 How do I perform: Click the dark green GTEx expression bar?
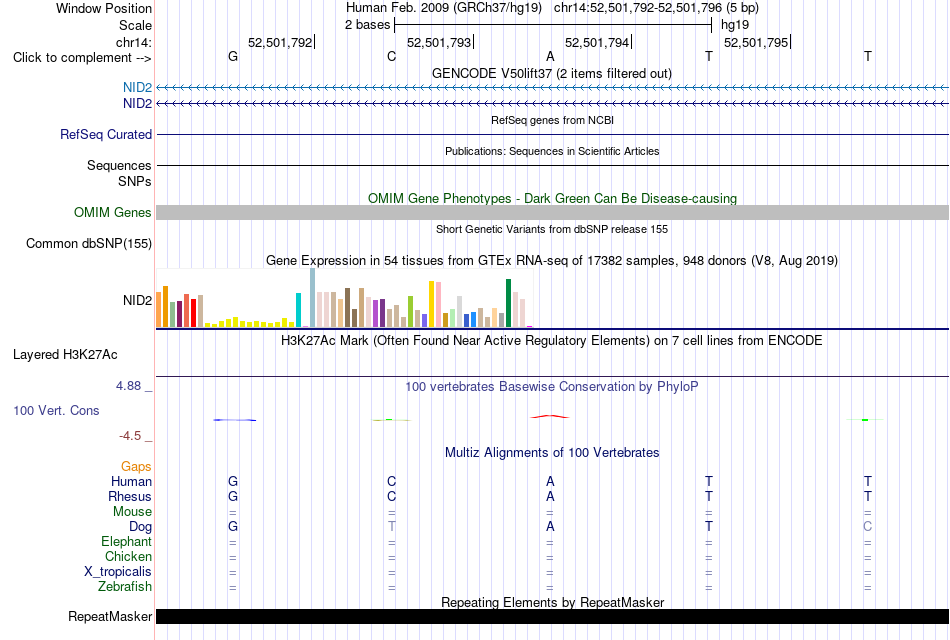[x=509, y=303]
